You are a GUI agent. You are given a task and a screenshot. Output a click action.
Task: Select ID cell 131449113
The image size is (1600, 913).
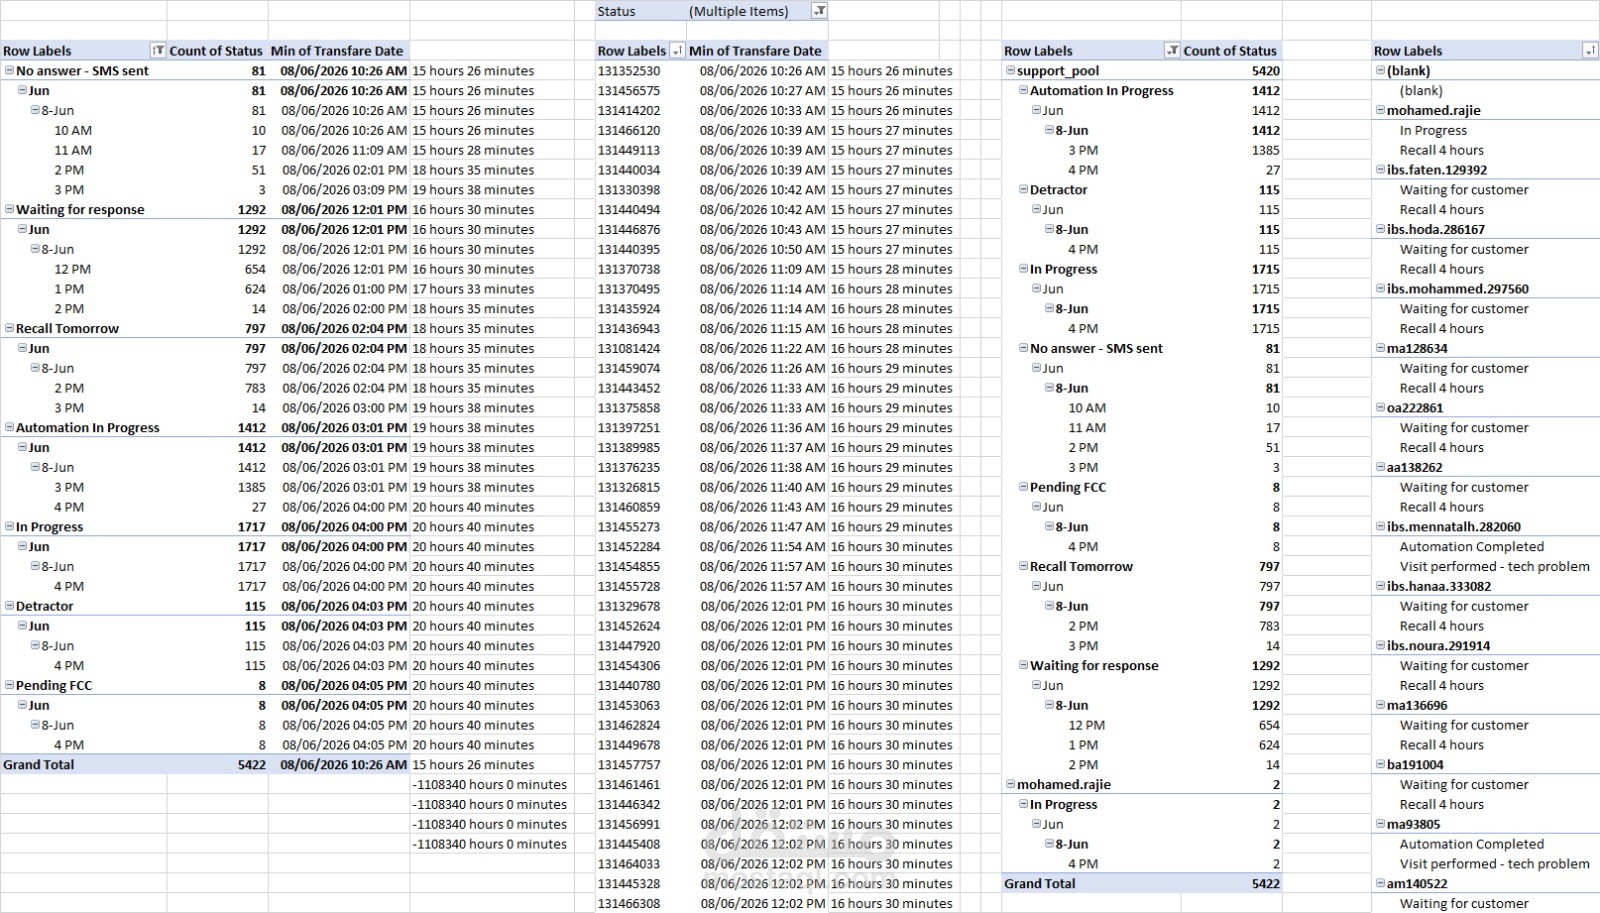641,150
